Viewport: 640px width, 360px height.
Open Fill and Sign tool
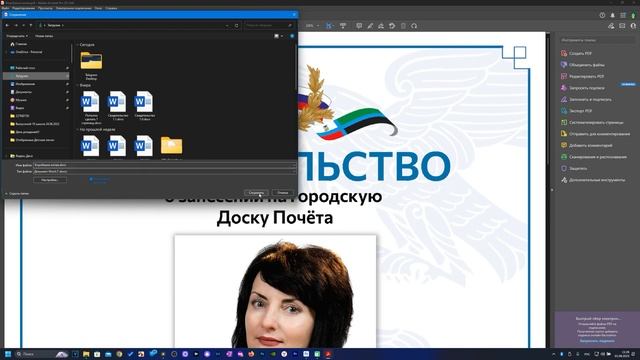coord(586,99)
